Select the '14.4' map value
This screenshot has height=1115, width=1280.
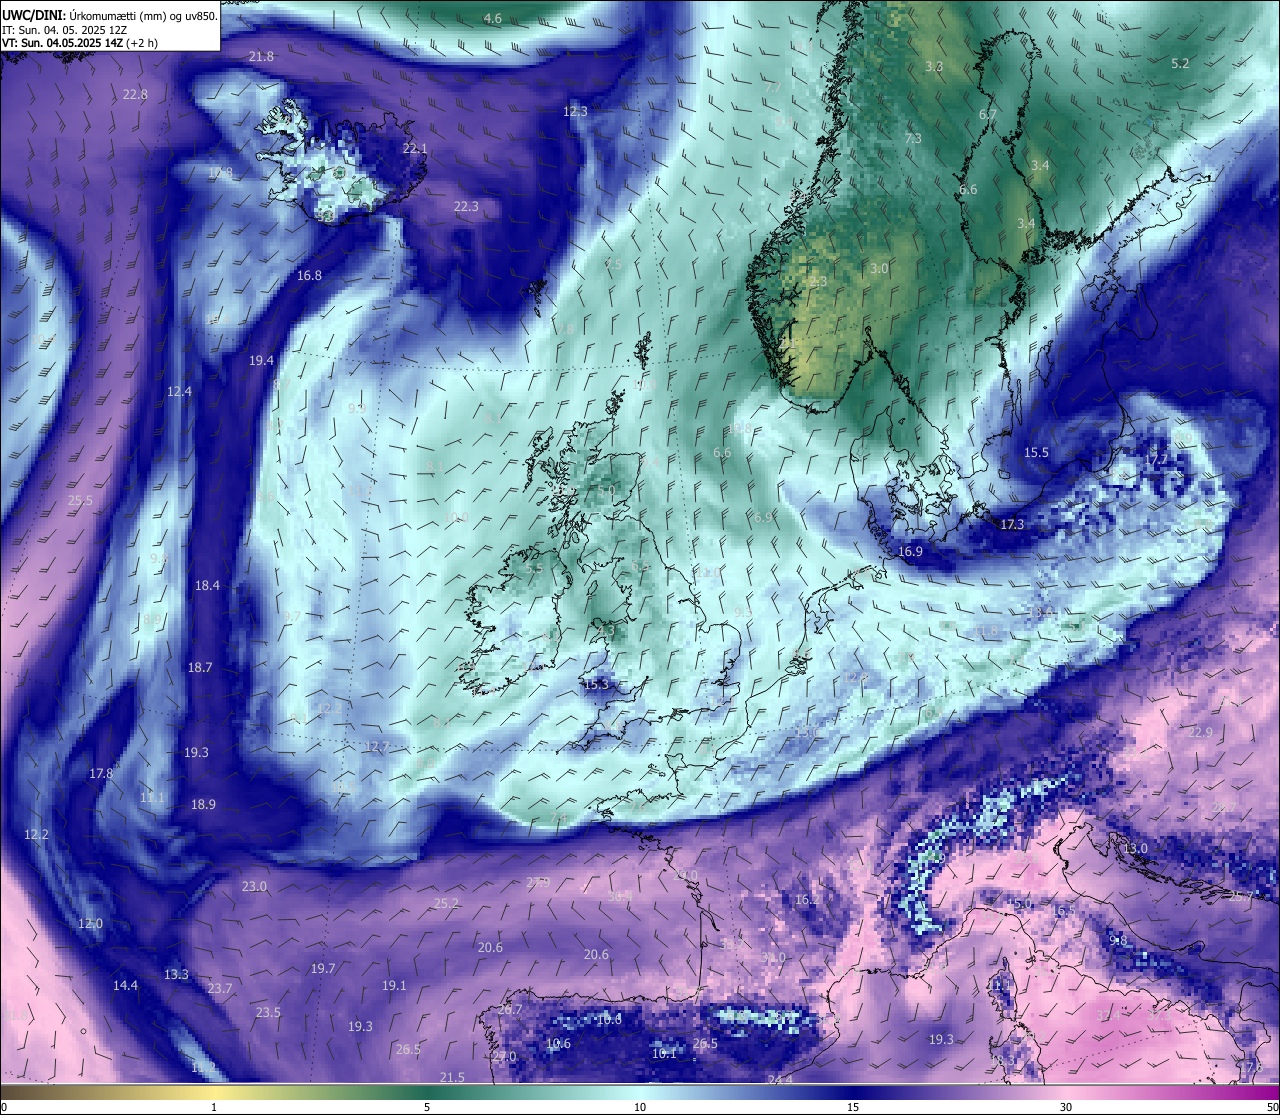125,986
